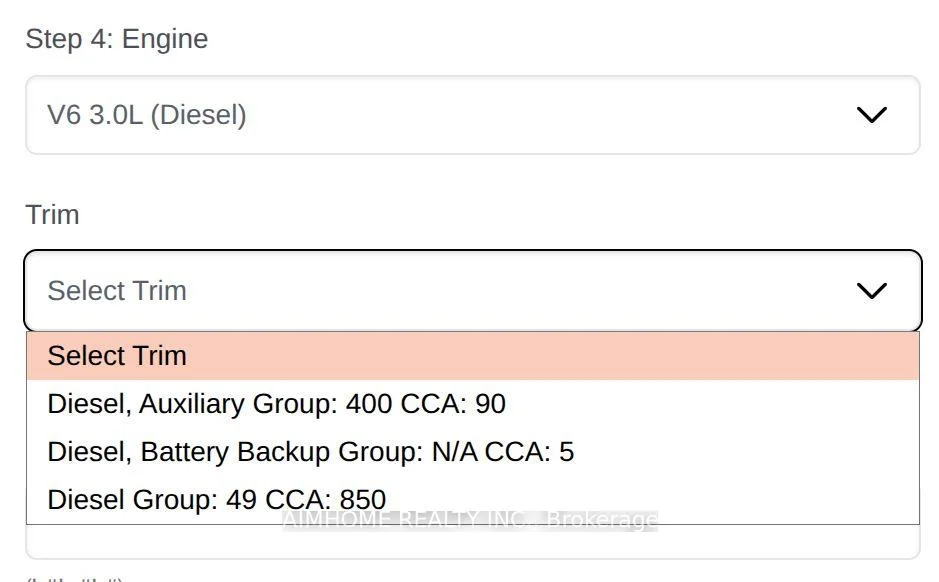The height and width of the screenshot is (582, 939).
Task: Pick Diesel Group: 49 CCA: 850
Action: pyautogui.click(x=216, y=499)
